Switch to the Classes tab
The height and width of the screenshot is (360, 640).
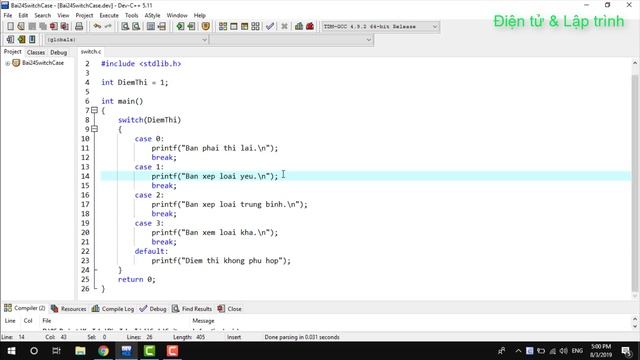pos(36,52)
